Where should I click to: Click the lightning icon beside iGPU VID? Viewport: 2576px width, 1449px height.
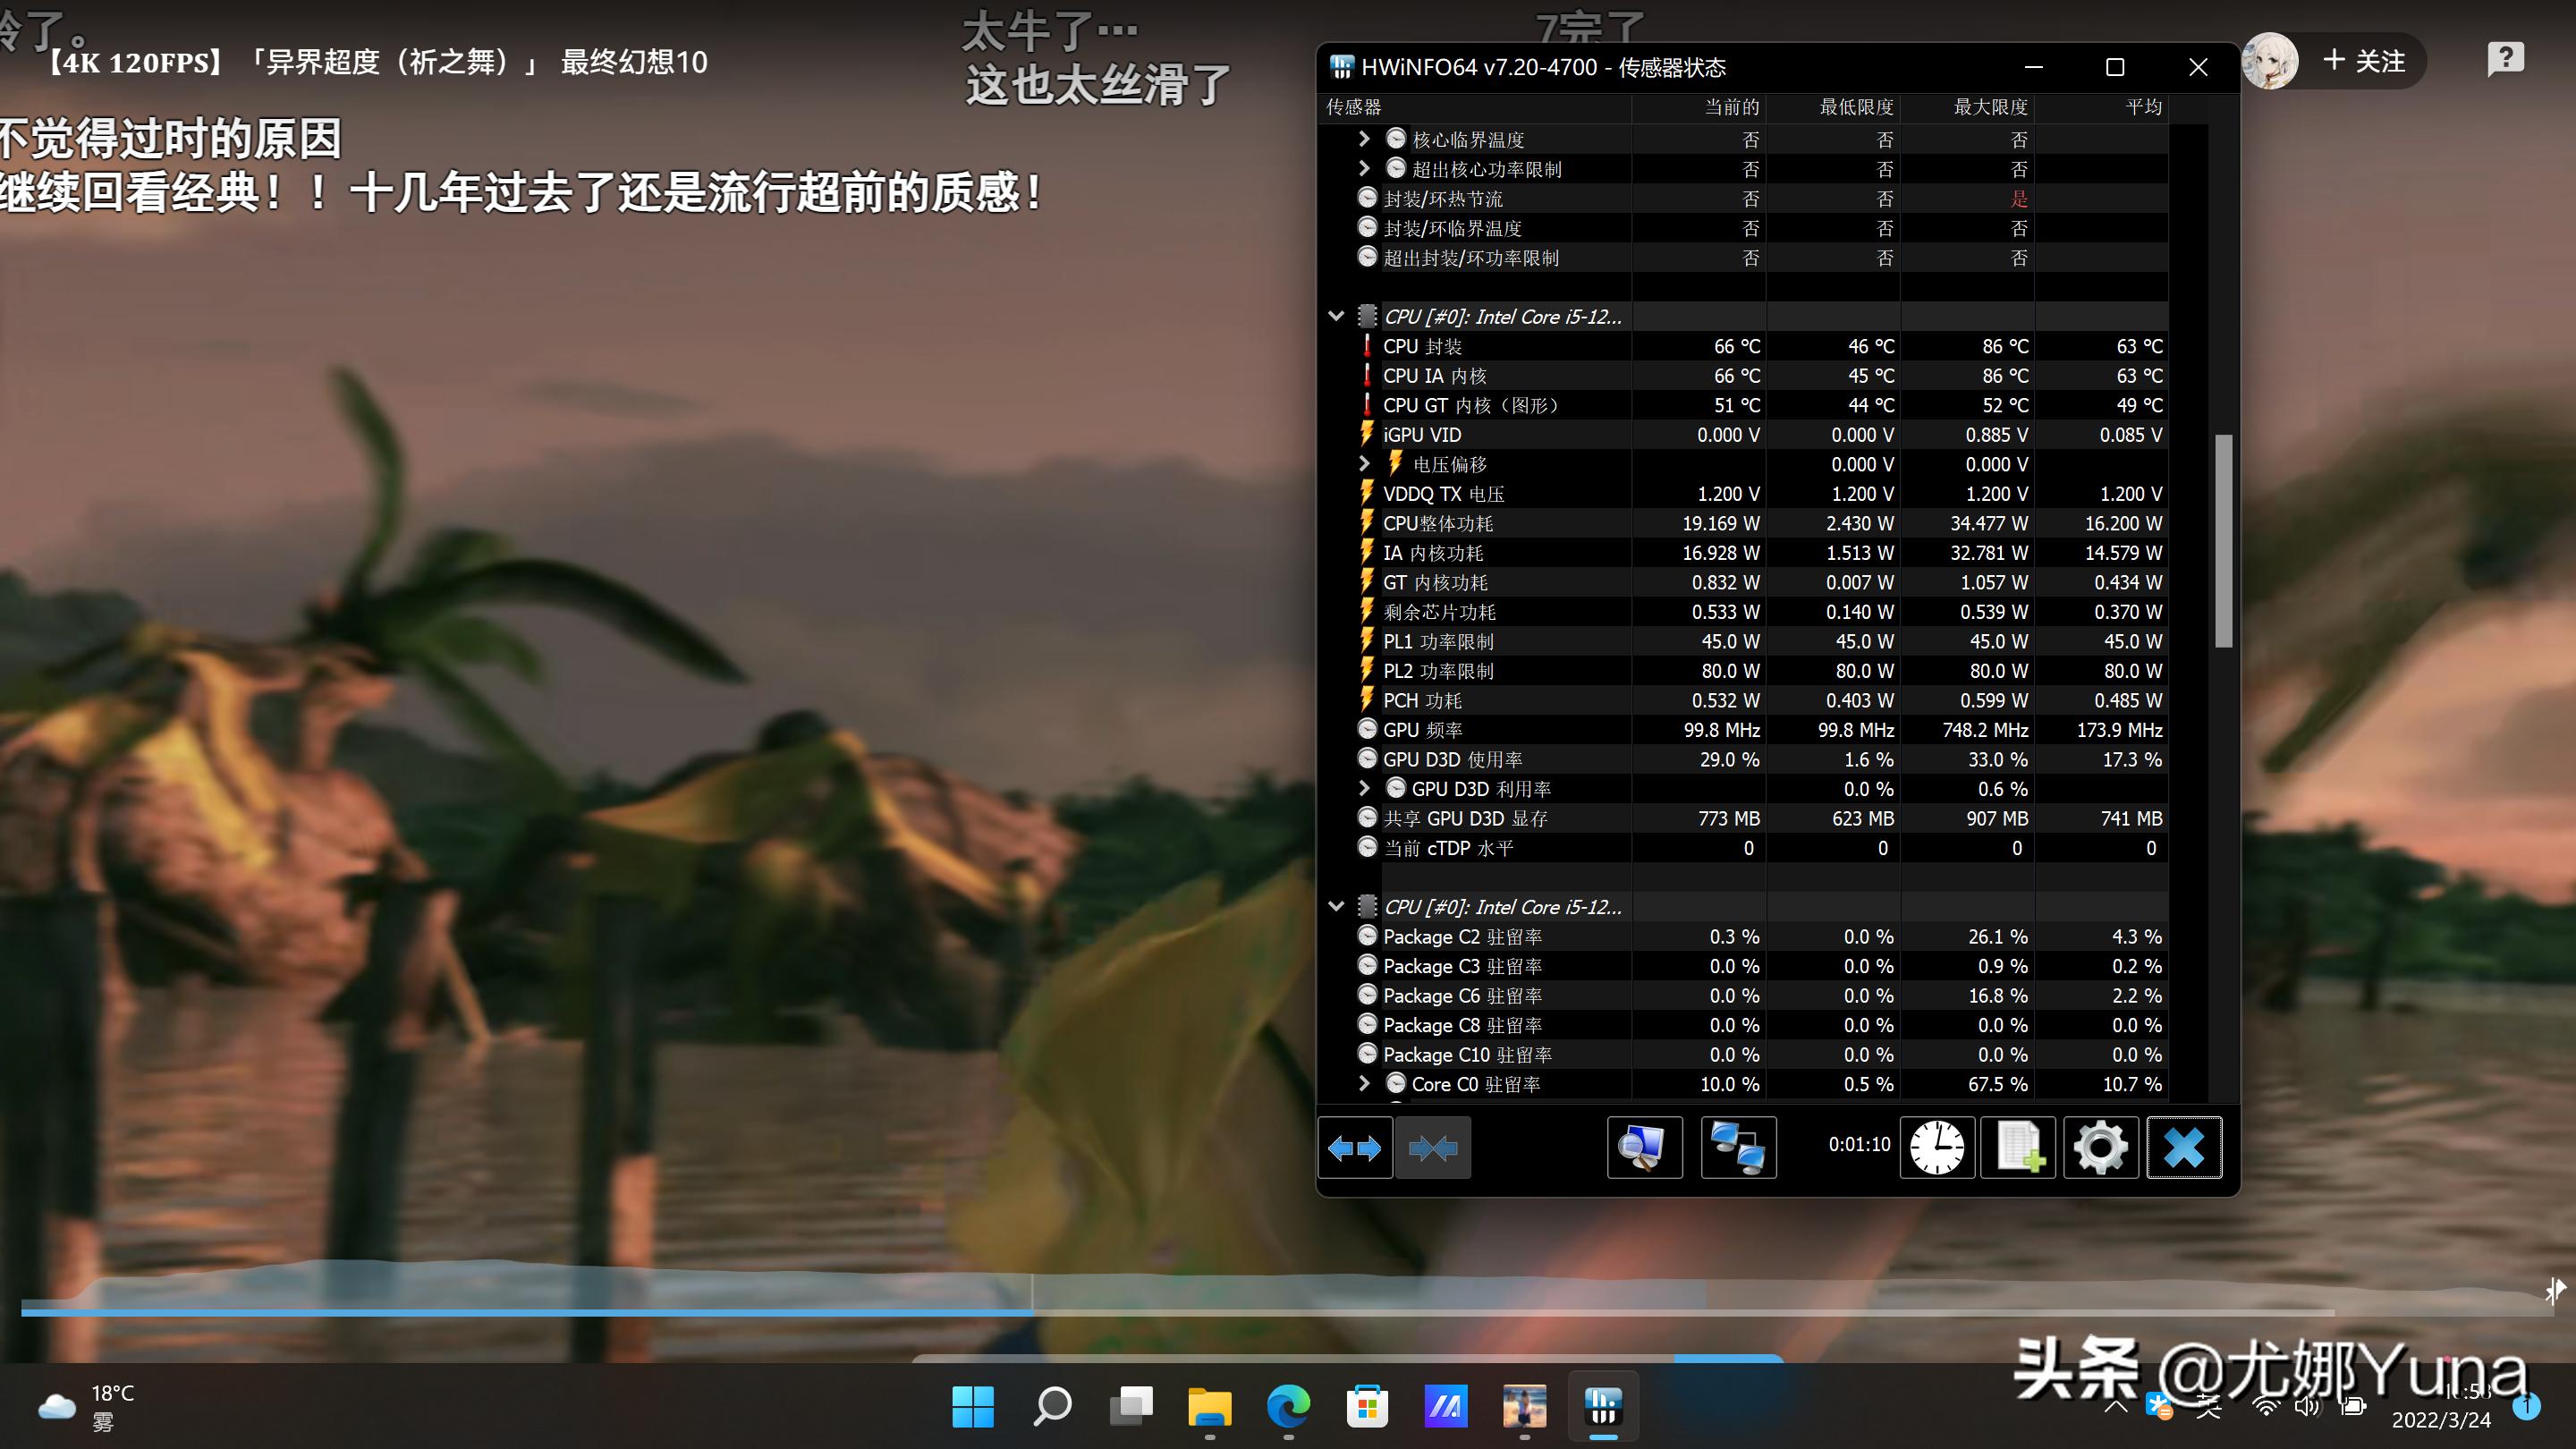tap(1366, 434)
